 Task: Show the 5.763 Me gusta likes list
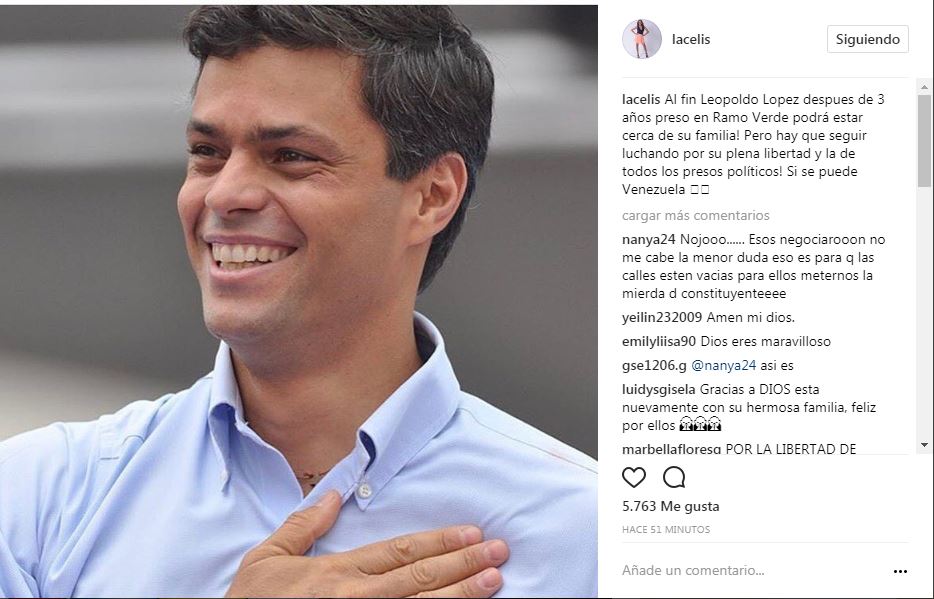click(671, 506)
